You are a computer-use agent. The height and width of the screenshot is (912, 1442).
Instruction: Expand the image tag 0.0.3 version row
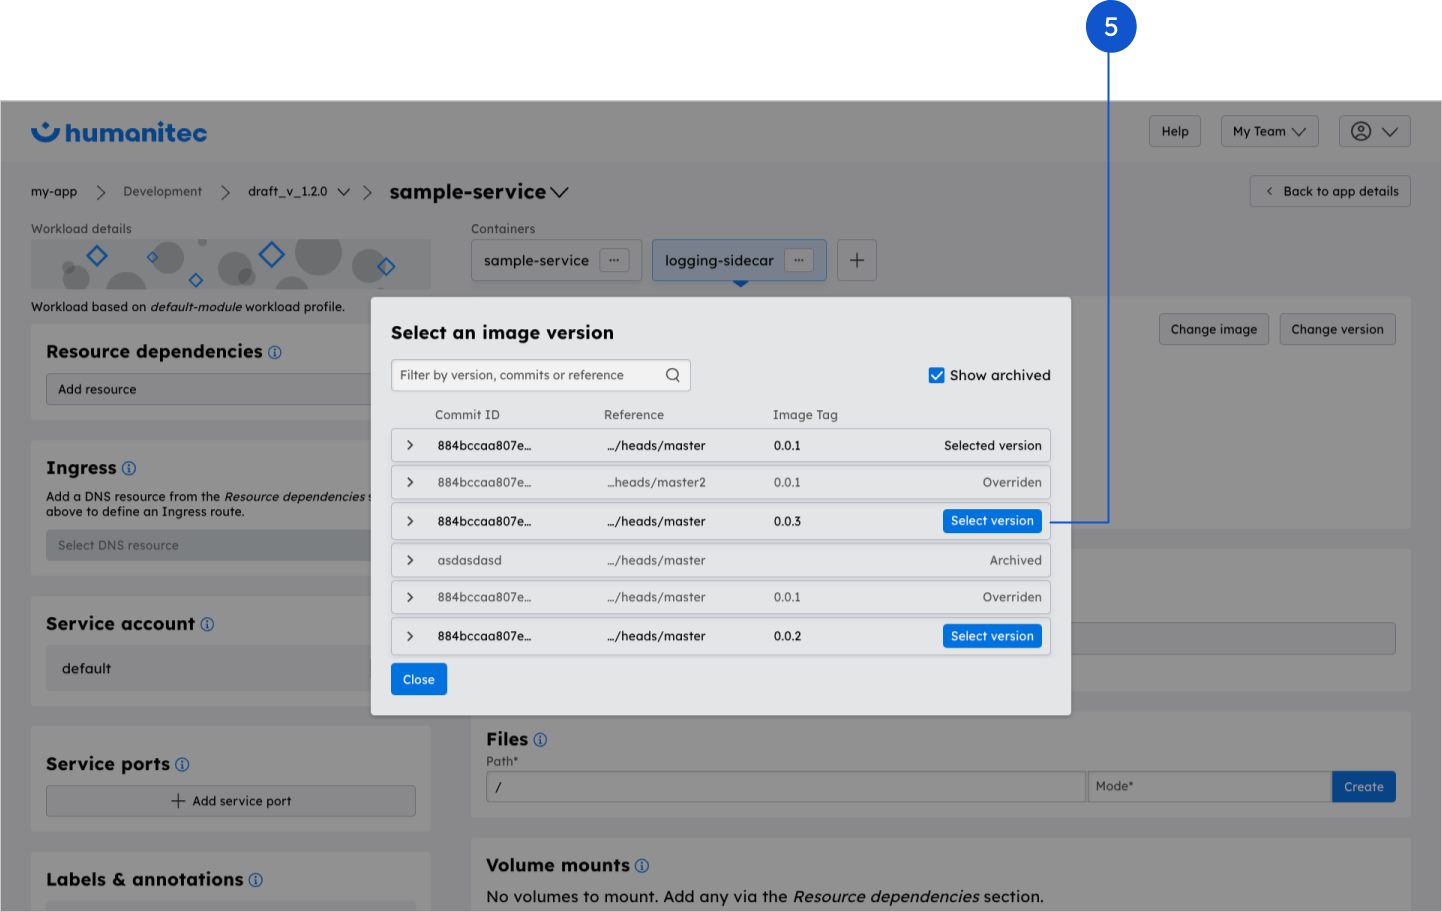410,521
